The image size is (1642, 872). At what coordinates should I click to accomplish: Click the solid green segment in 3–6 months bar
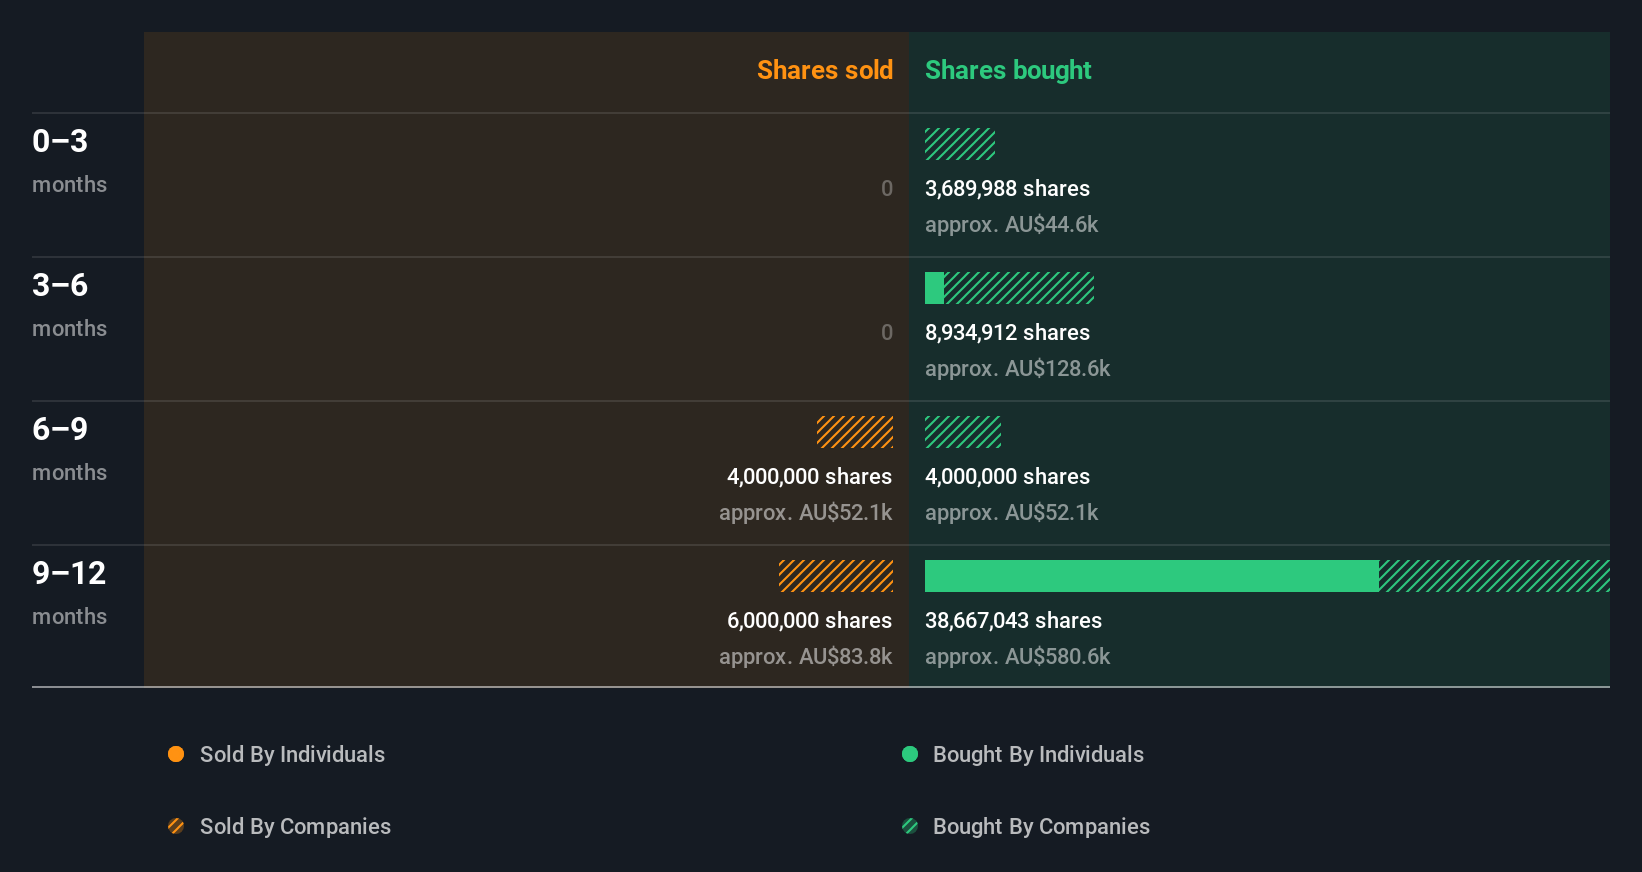[934, 288]
